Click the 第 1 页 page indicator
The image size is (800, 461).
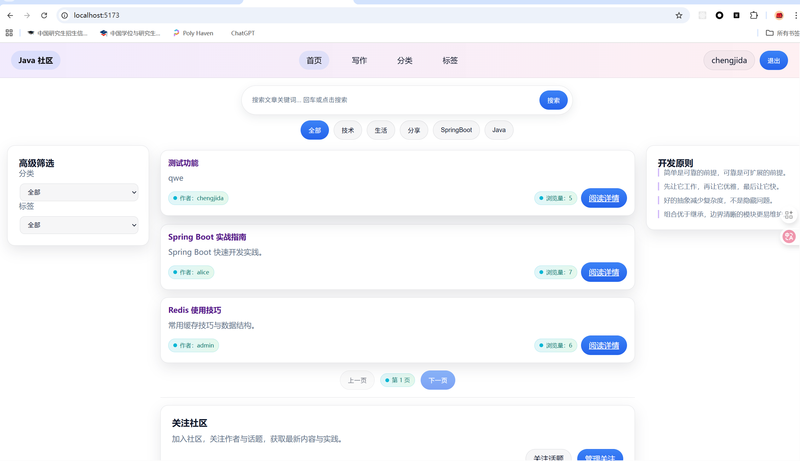pyautogui.click(x=397, y=380)
